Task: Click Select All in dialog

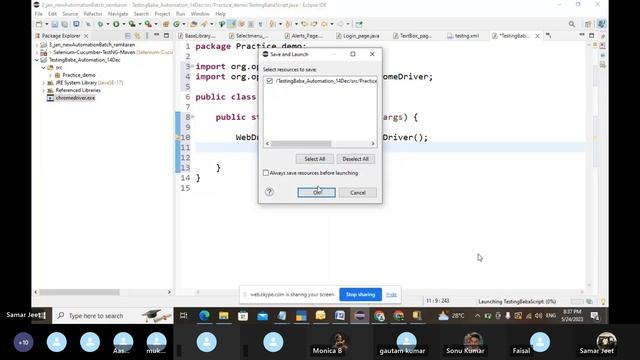Action: (x=315, y=159)
